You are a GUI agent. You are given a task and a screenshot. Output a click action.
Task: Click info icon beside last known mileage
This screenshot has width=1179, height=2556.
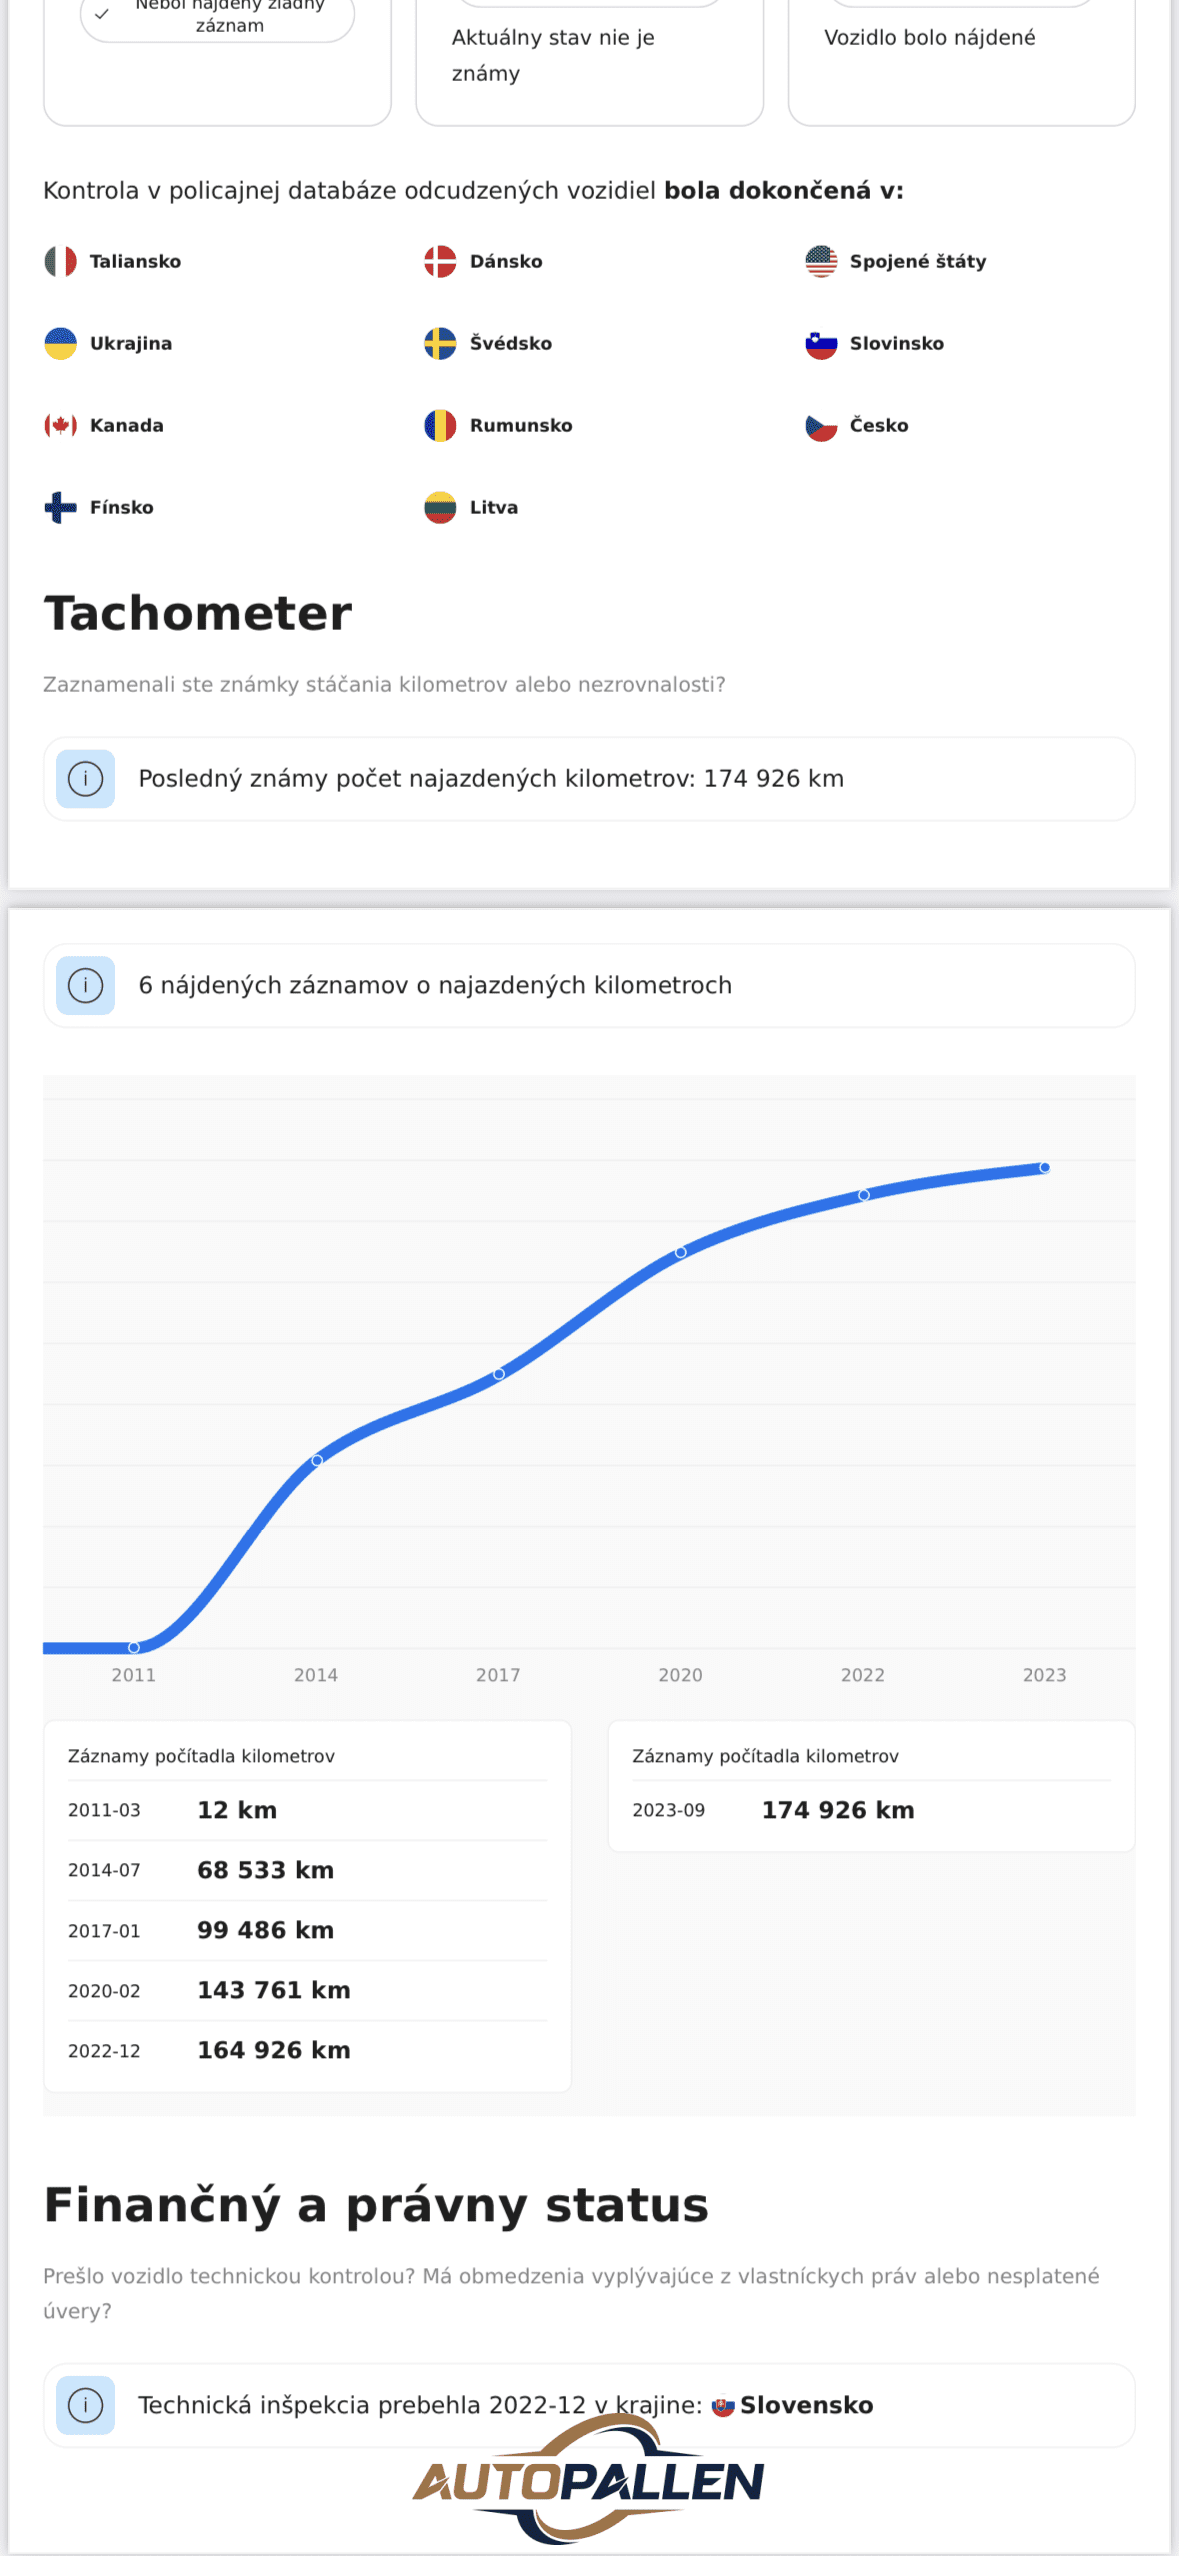click(86, 779)
